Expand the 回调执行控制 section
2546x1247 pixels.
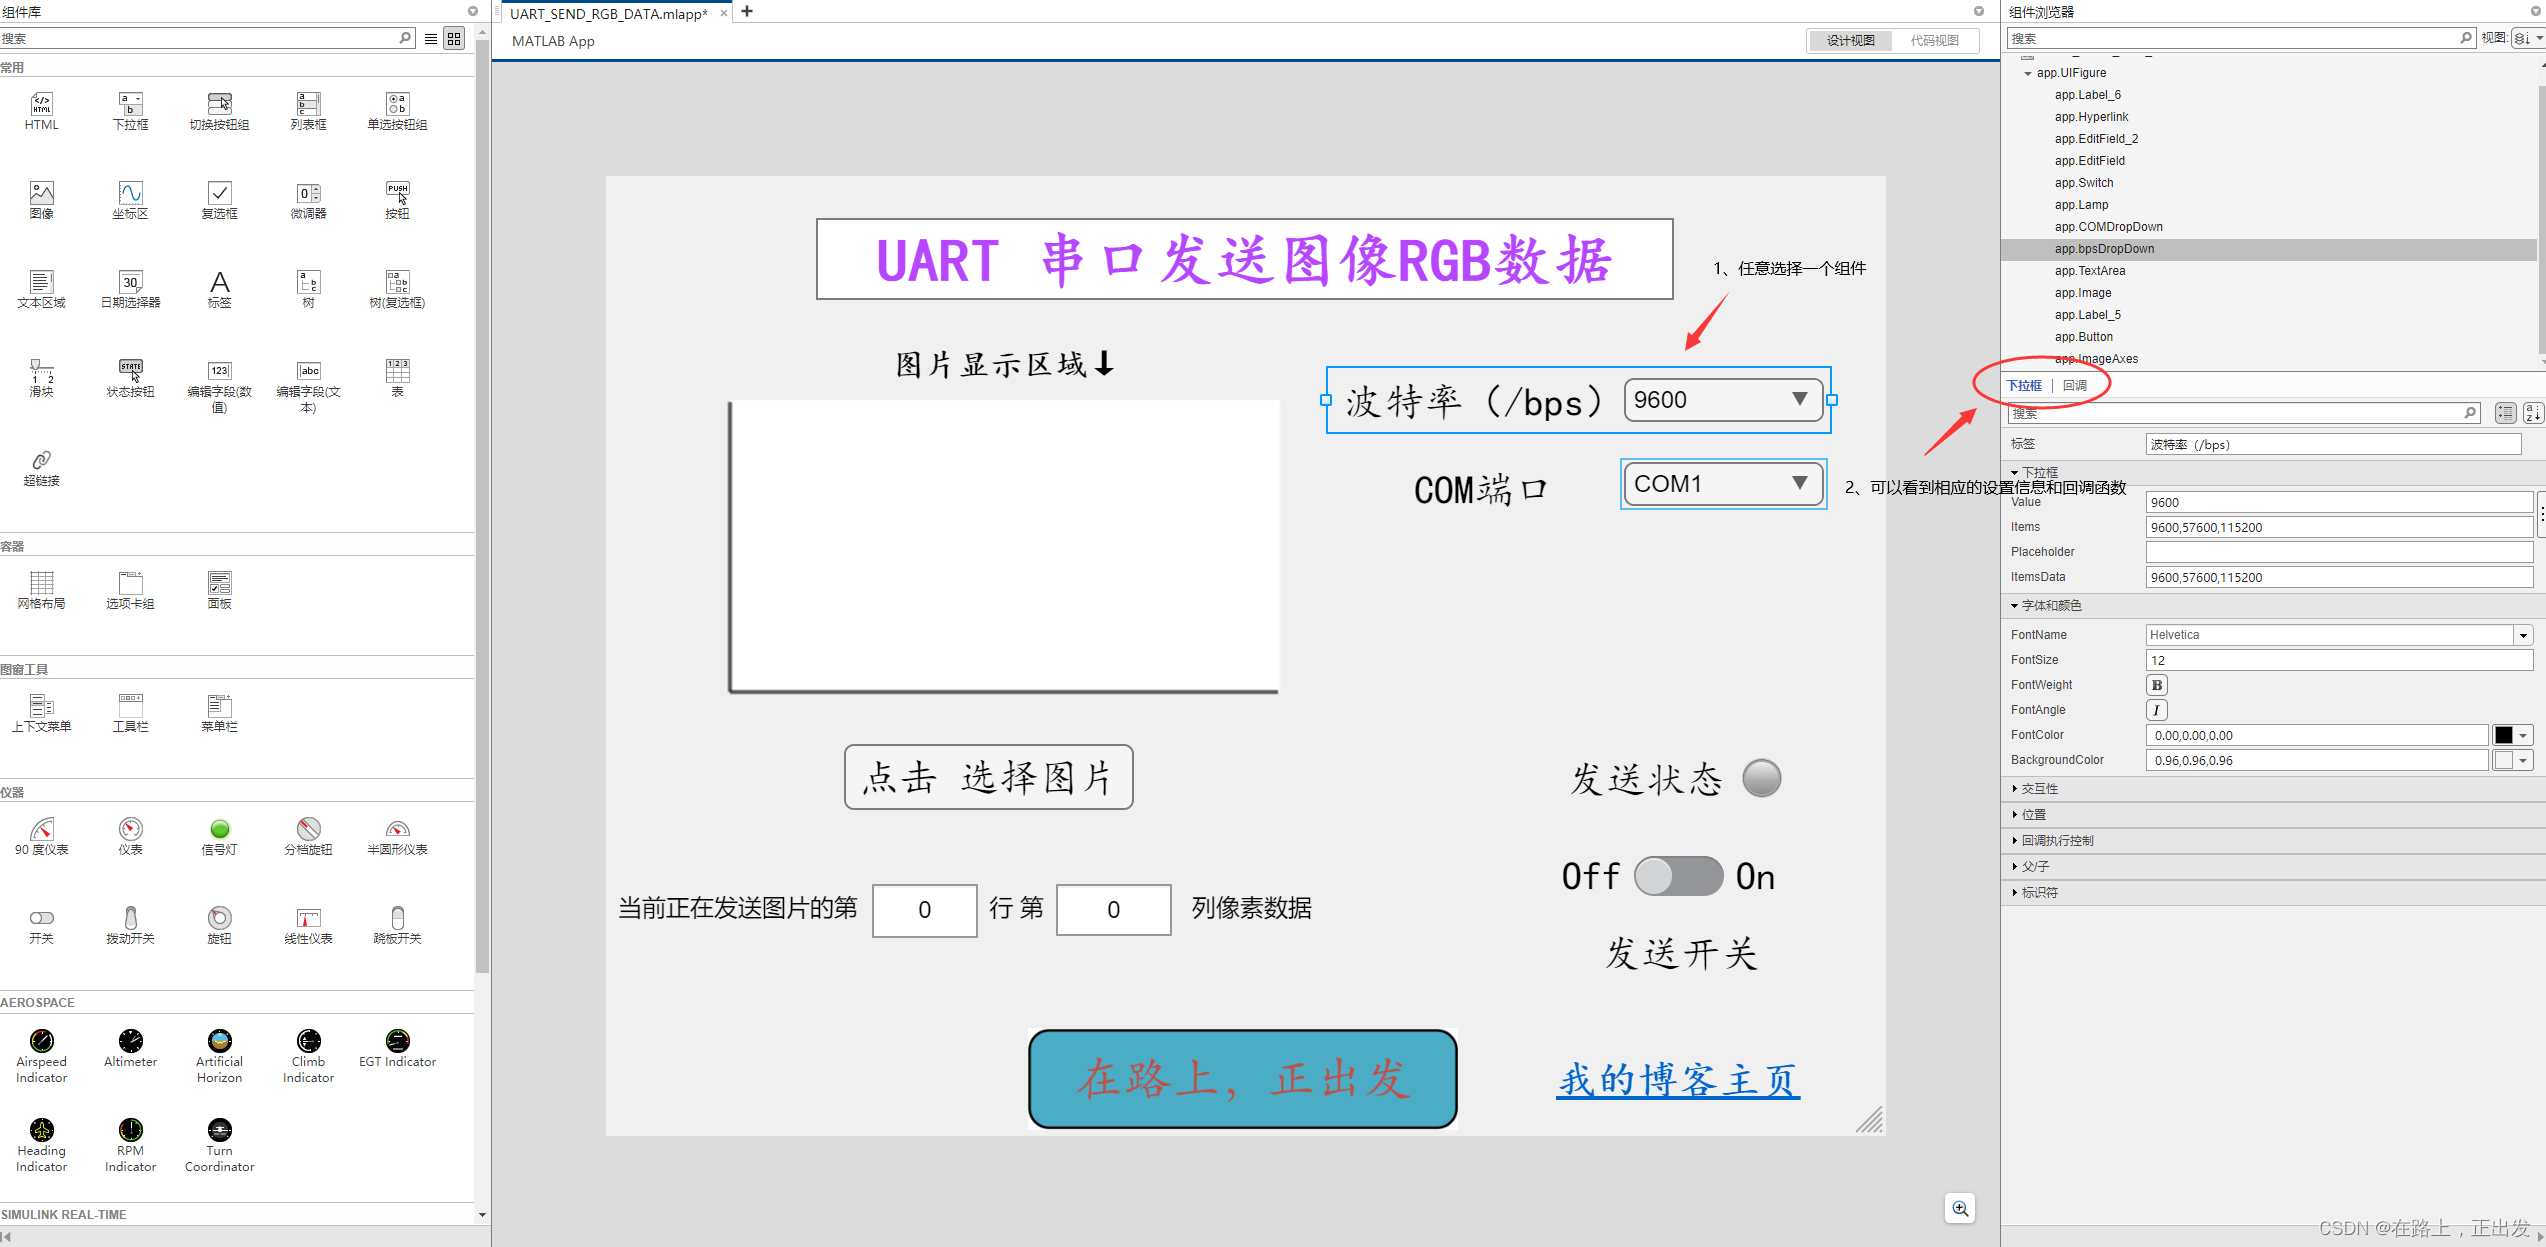tap(2014, 841)
